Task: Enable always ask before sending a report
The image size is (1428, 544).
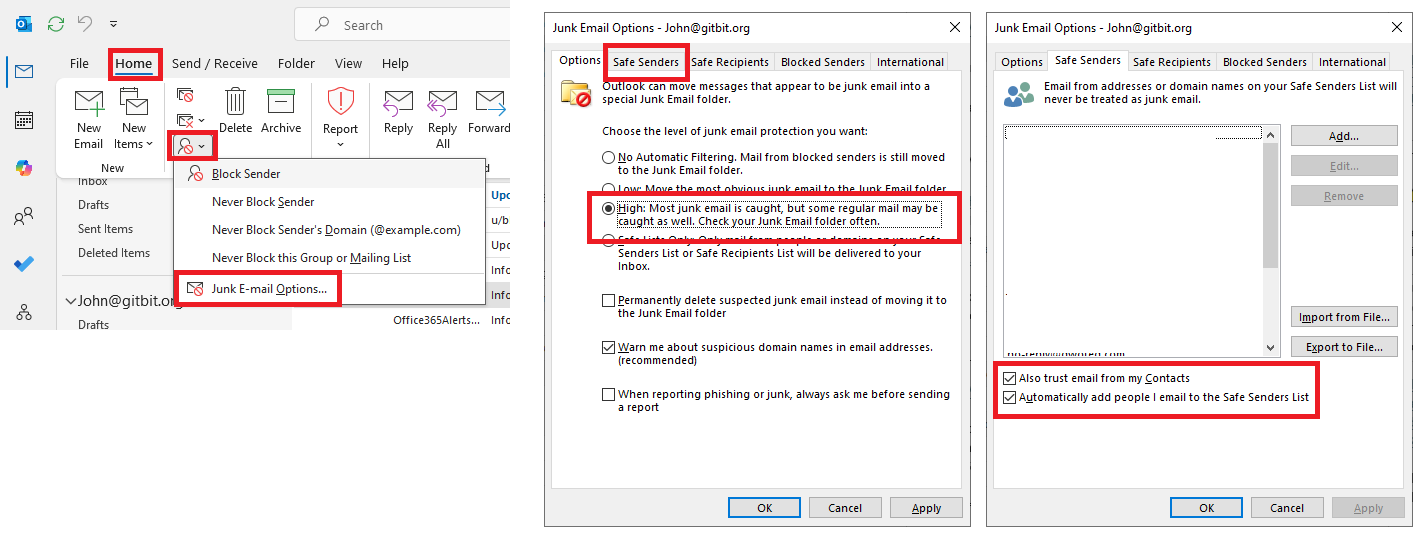Action: tap(608, 394)
